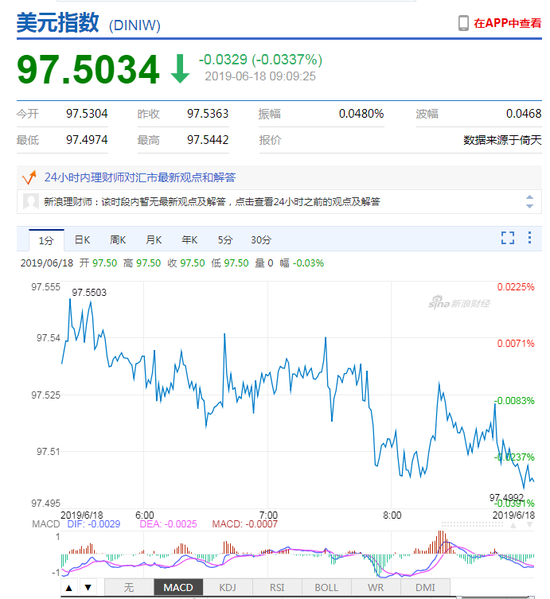Step the advisor news ticker up
The height and width of the screenshot is (599, 550).
529,197
